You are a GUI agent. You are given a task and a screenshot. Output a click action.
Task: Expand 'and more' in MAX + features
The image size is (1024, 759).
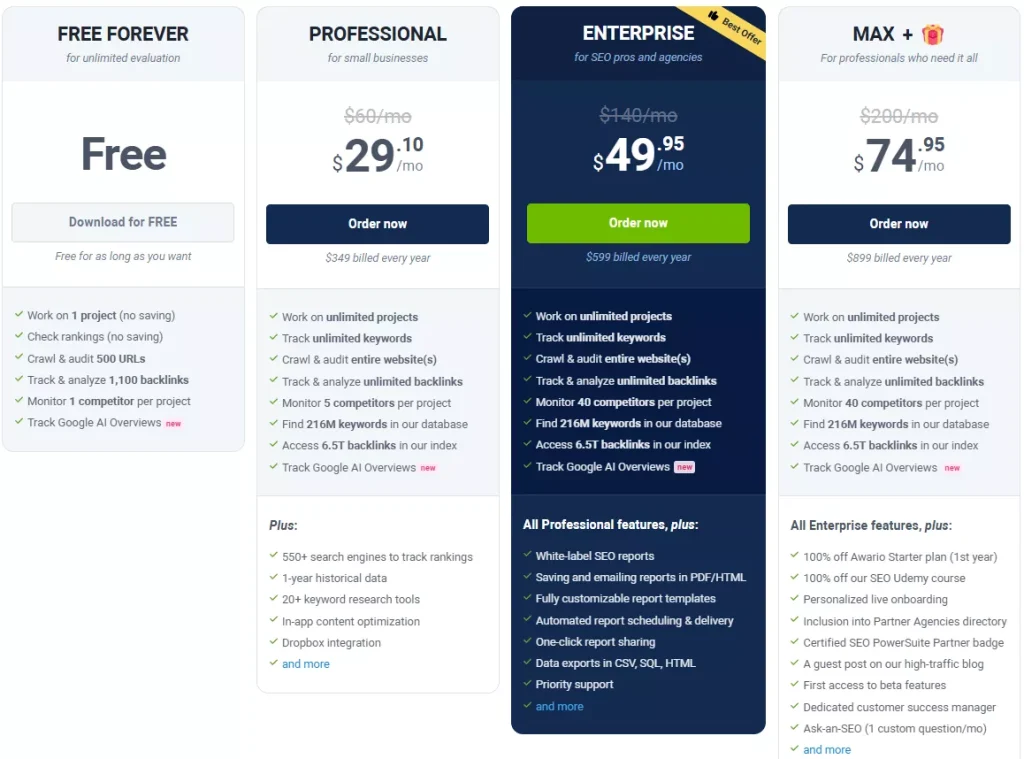[827, 750]
